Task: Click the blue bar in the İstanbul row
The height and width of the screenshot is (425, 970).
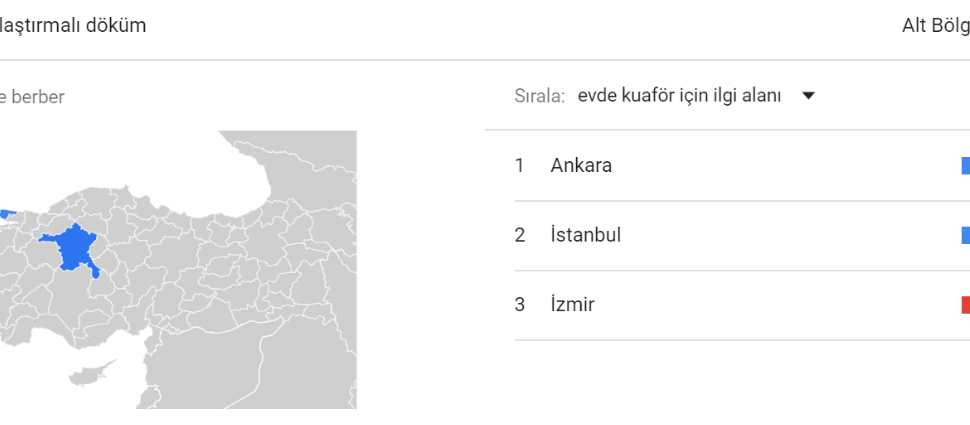Action: tap(966, 235)
